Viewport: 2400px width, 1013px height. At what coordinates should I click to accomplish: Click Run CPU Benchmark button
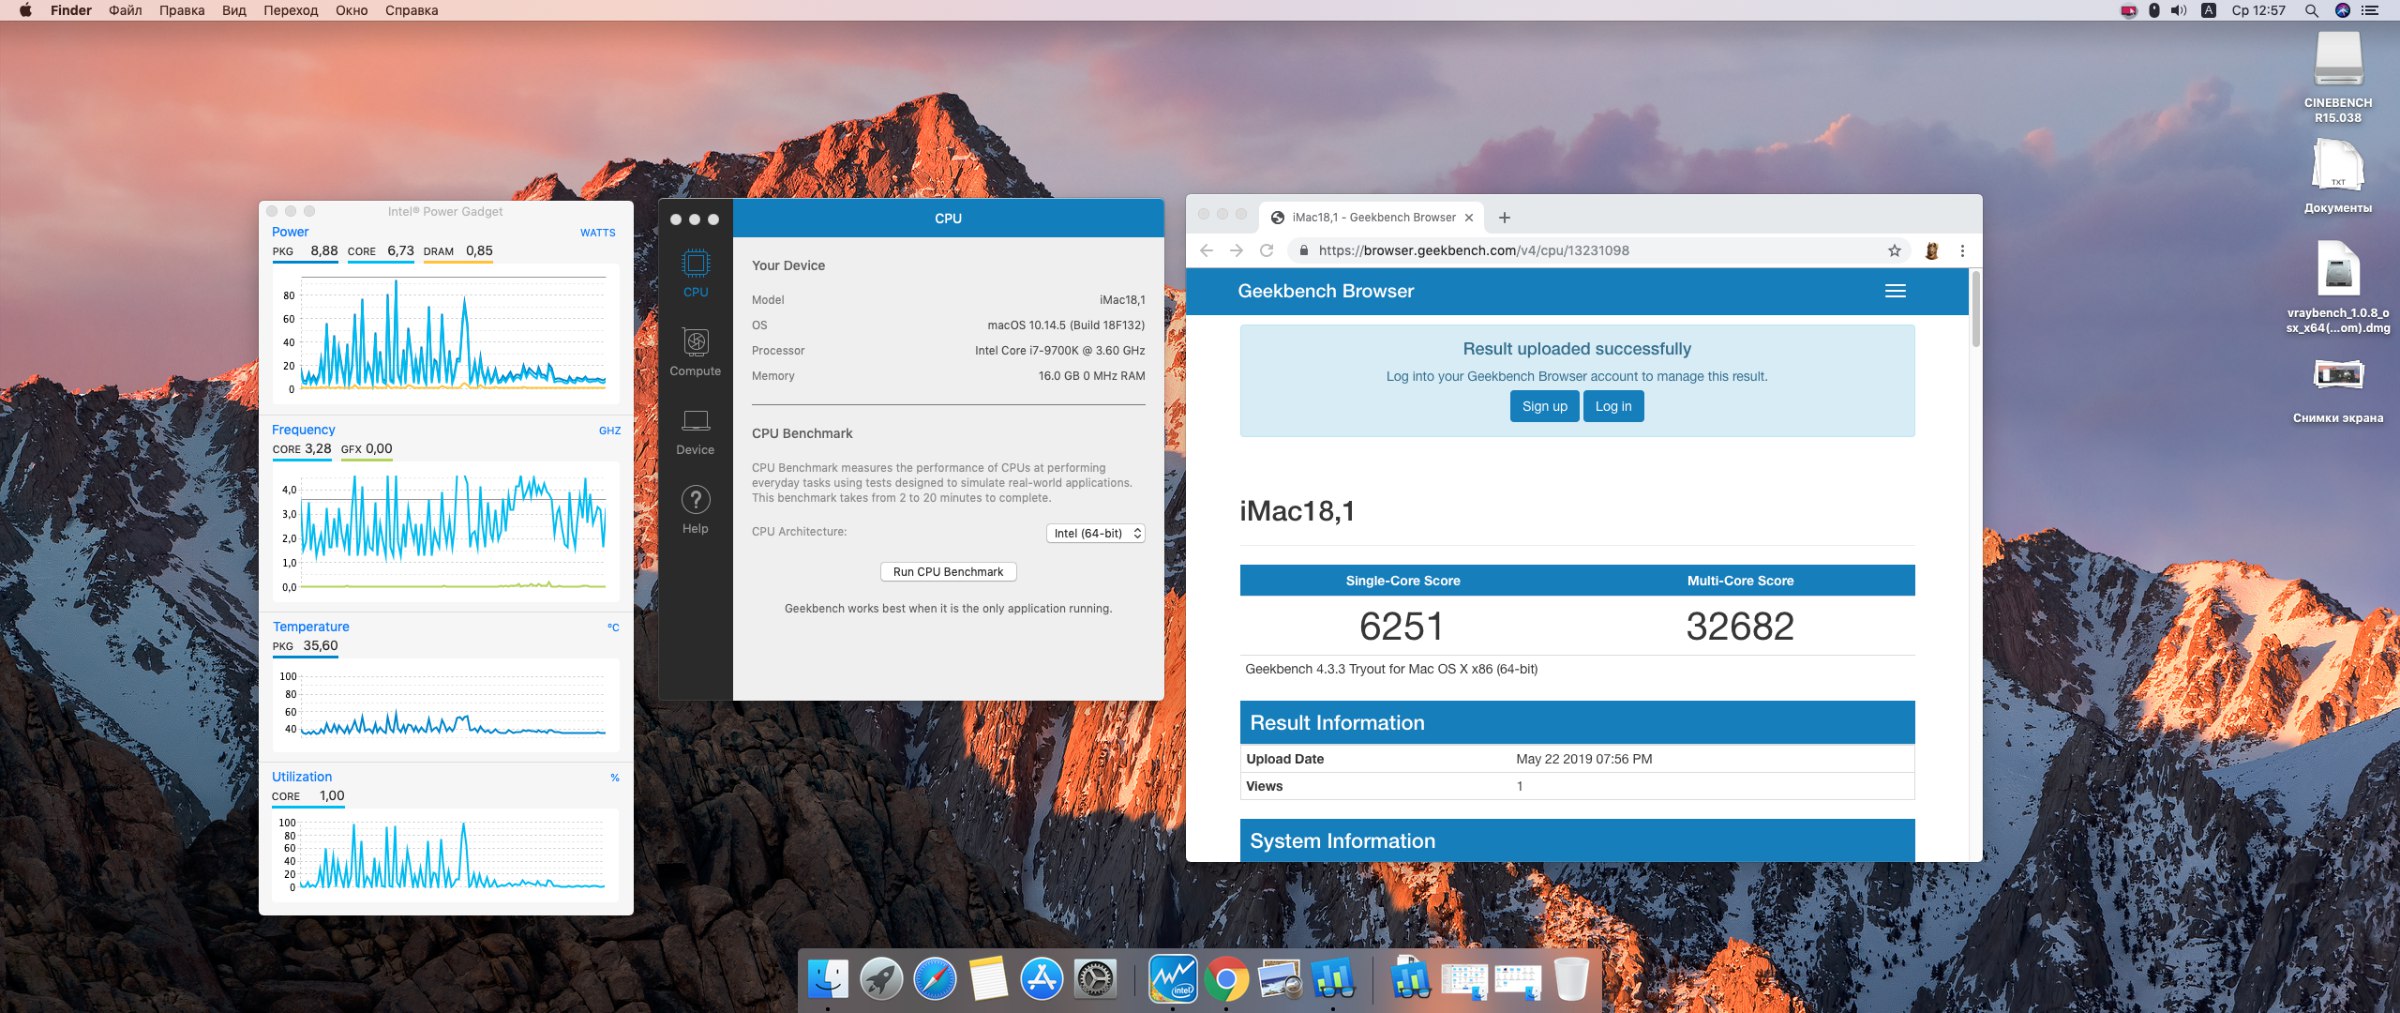[x=948, y=572]
